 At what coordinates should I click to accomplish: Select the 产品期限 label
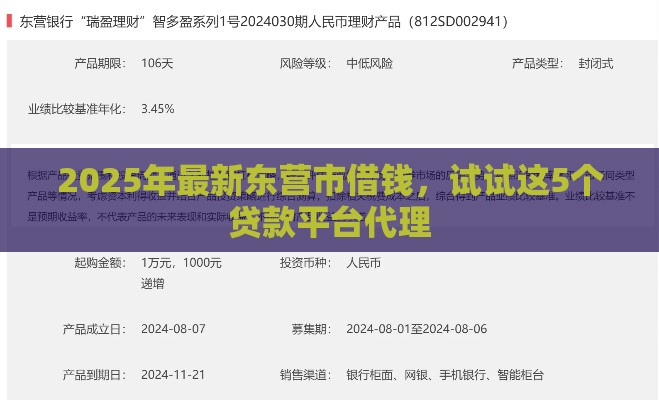pos(100,63)
